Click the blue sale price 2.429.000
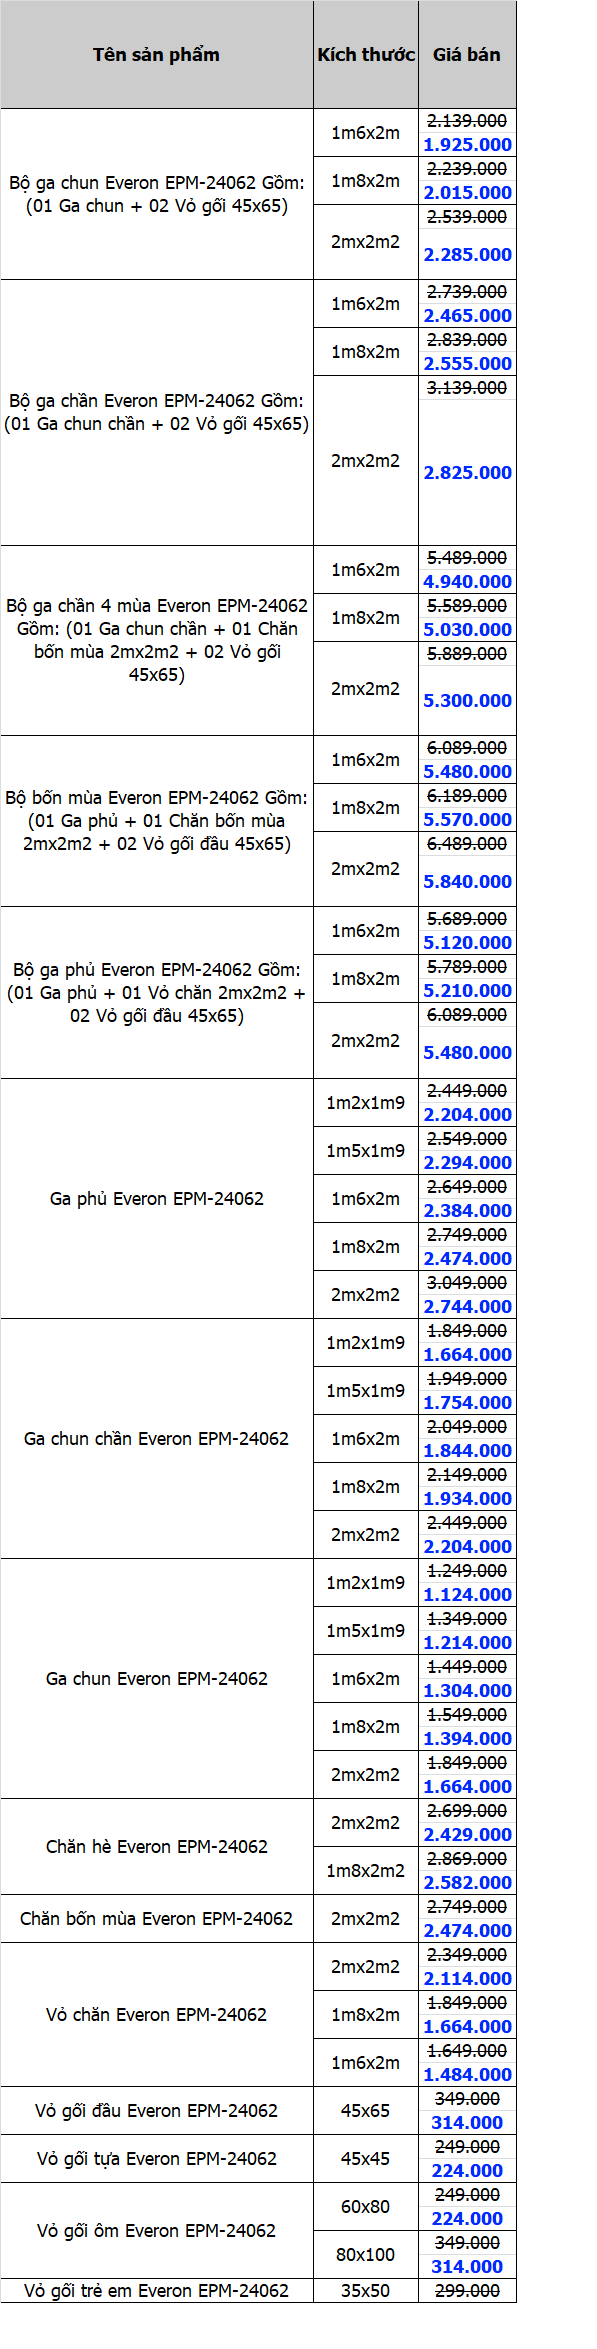 467,1834
